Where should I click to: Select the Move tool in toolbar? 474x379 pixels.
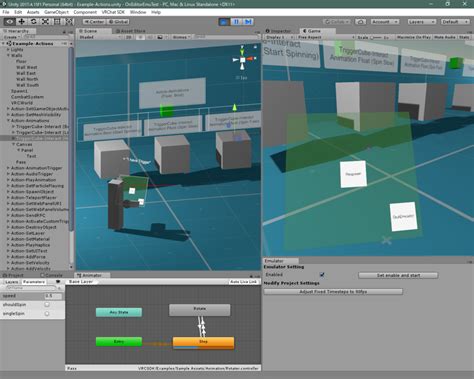(x=21, y=22)
